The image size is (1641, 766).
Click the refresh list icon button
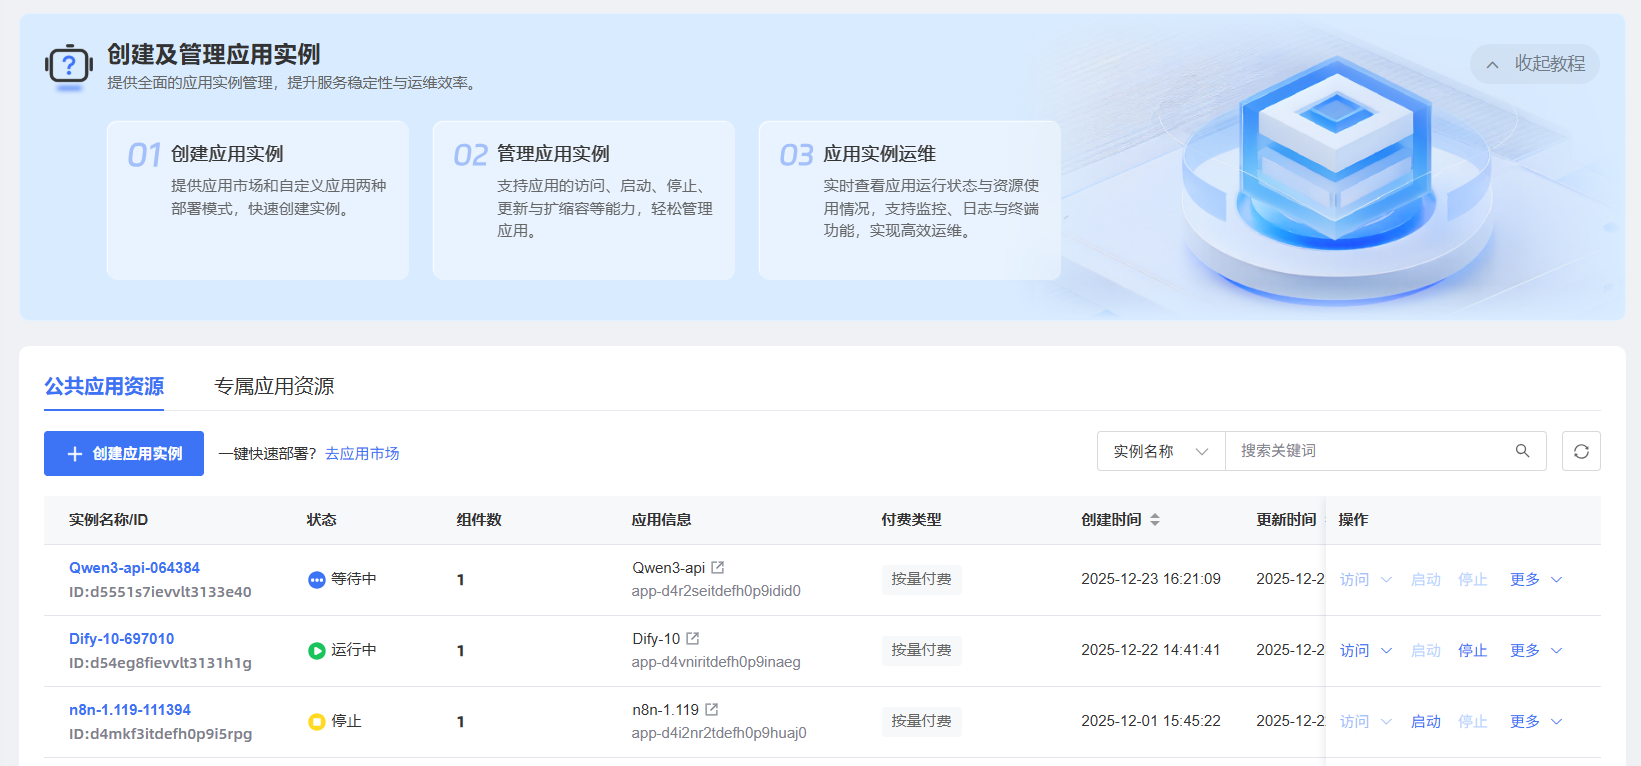(1580, 451)
